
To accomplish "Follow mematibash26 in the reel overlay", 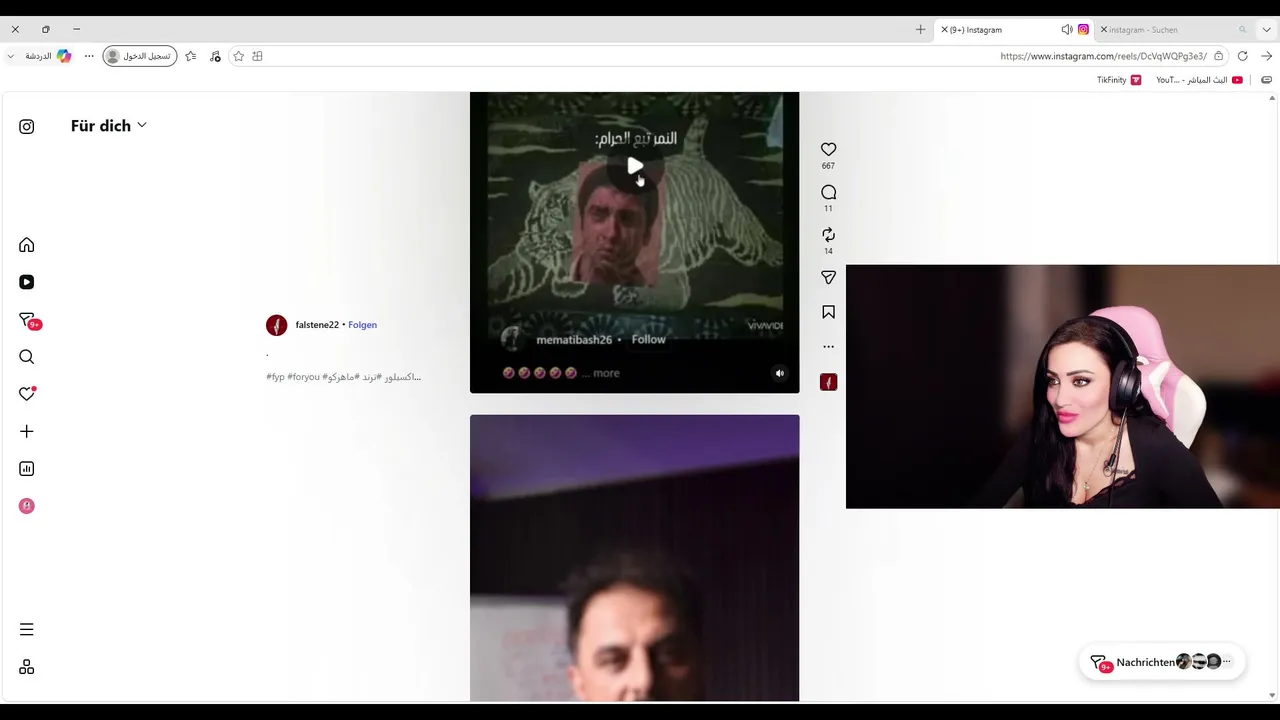I will [x=648, y=339].
